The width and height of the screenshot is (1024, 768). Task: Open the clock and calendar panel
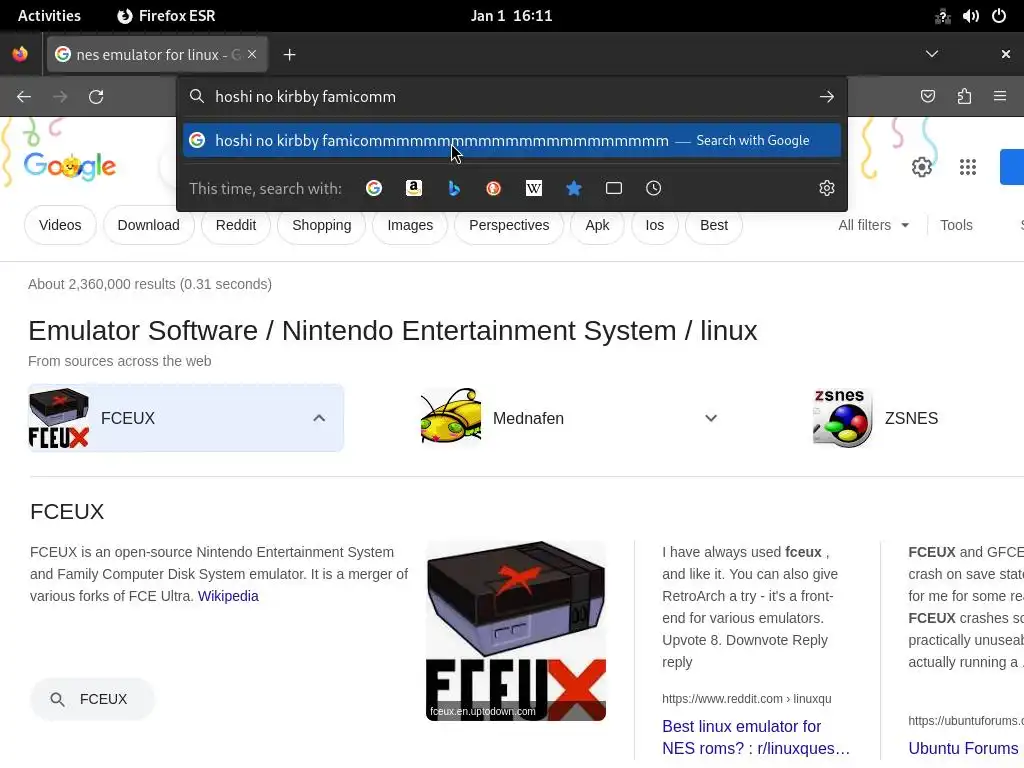511,16
